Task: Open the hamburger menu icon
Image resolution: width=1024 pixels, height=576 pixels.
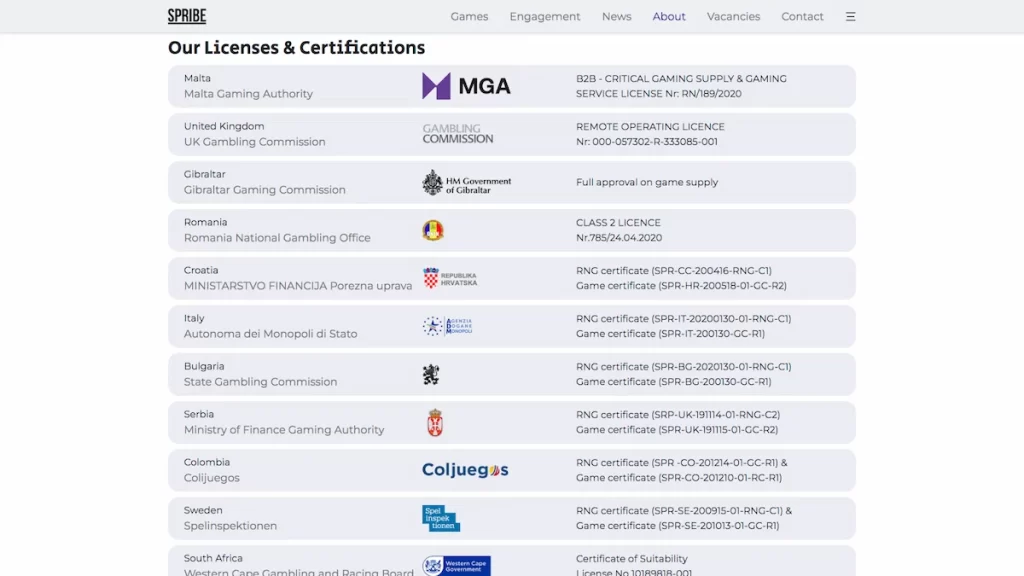Action: [850, 16]
